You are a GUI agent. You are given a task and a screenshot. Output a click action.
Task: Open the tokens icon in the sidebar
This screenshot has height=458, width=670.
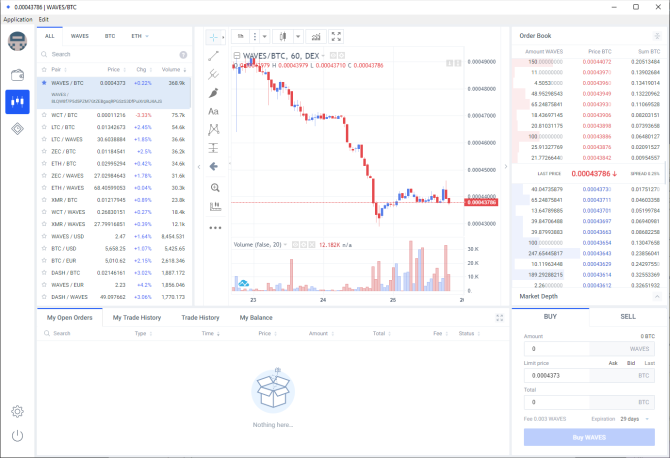(x=17, y=128)
